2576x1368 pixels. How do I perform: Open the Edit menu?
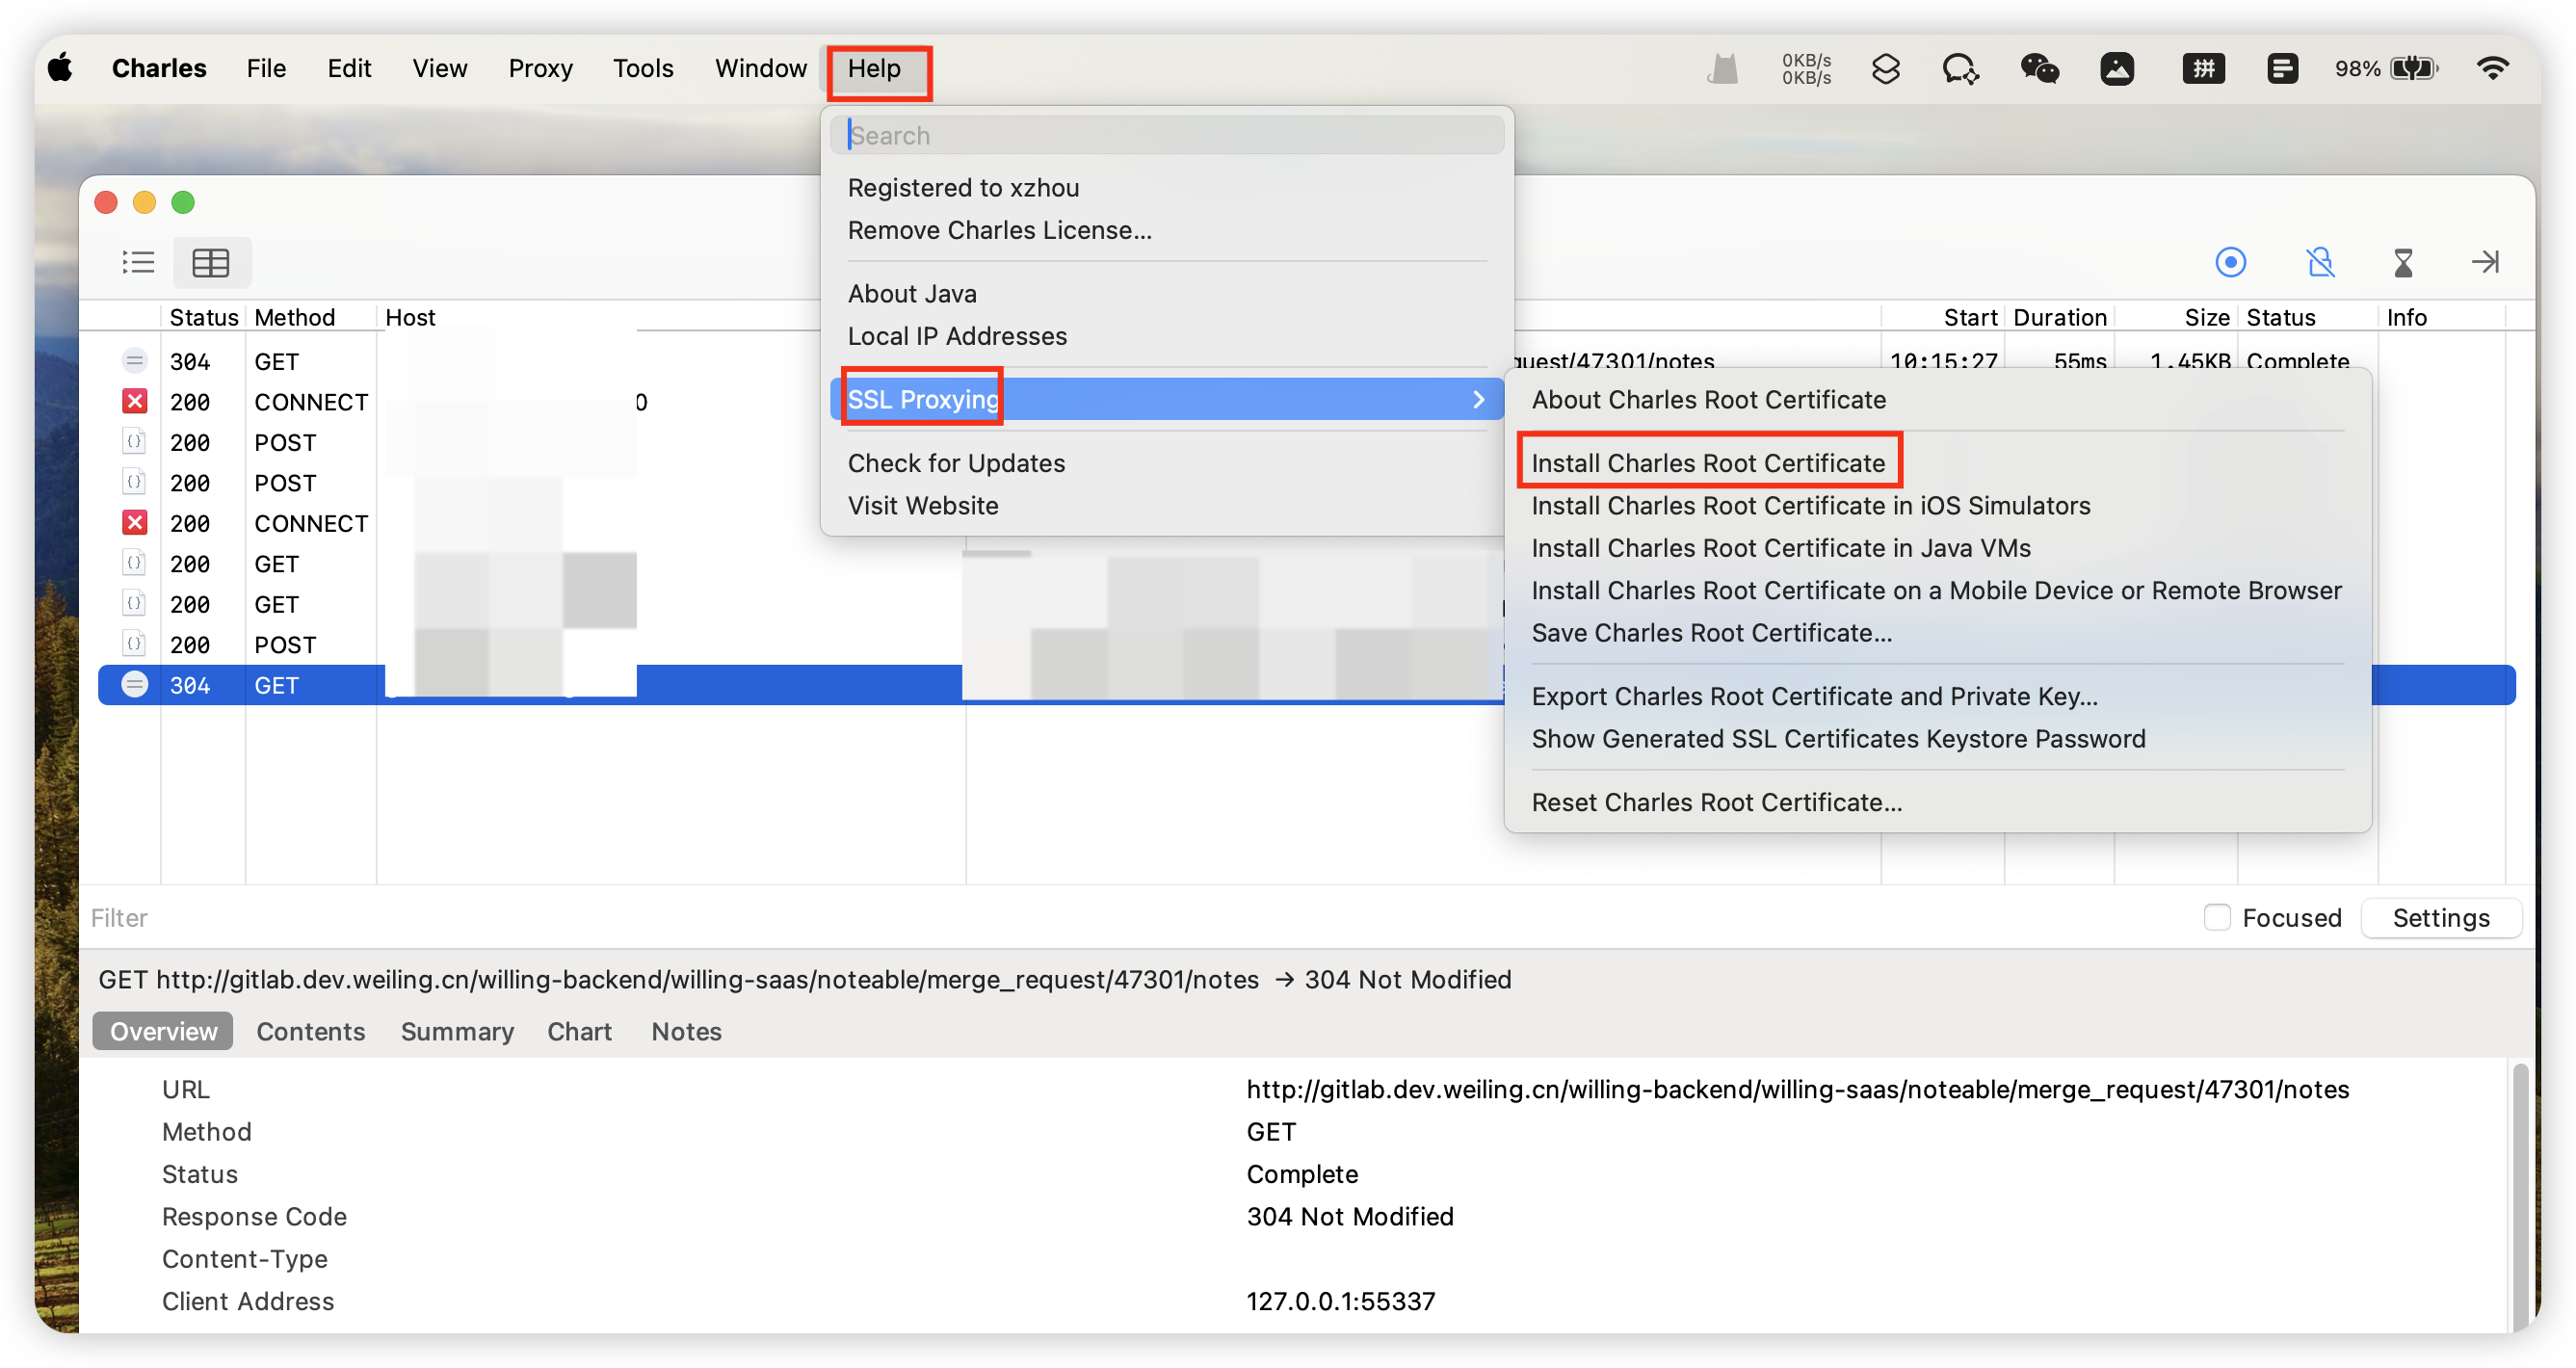[349, 68]
